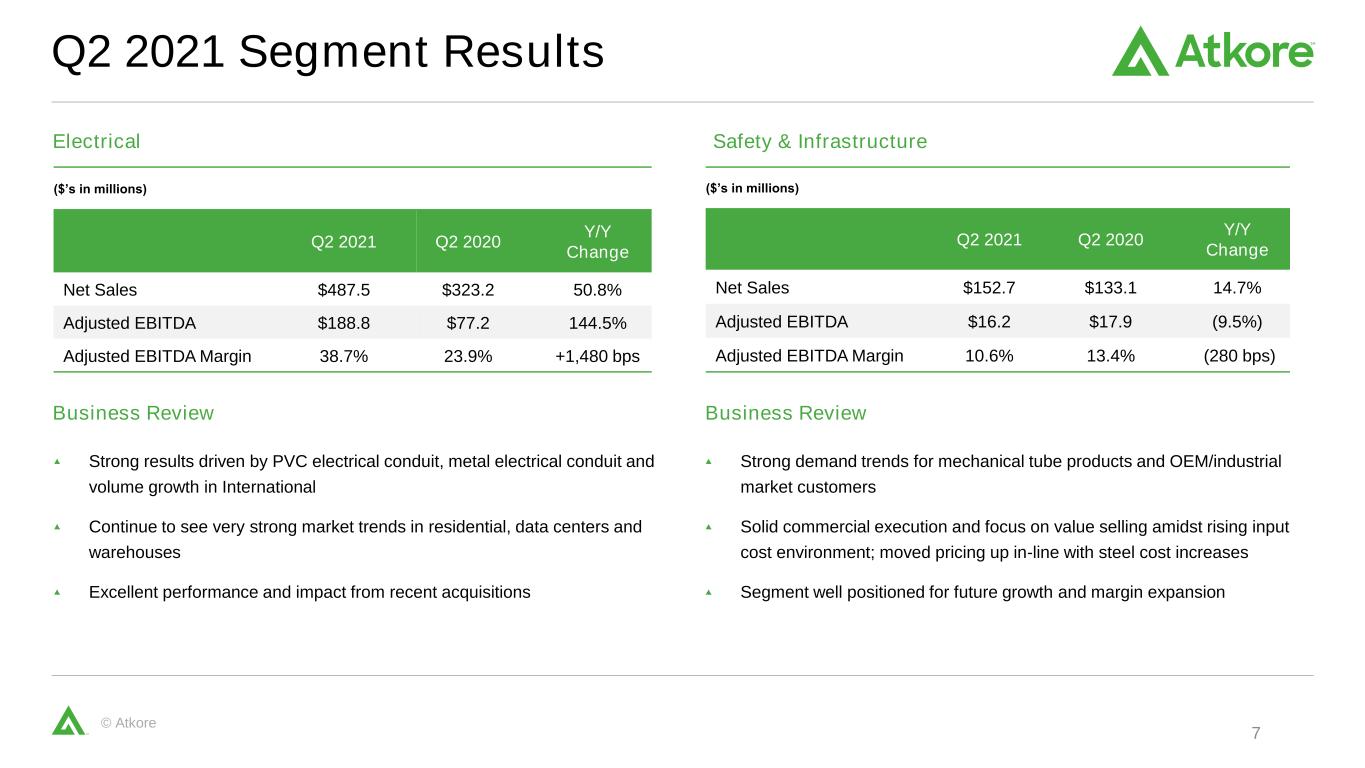1365x768 pixels.
Task: Select 'Adjusted EBITDA' label in Safety & Infrastructure table
Action: click(x=782, y=322)
